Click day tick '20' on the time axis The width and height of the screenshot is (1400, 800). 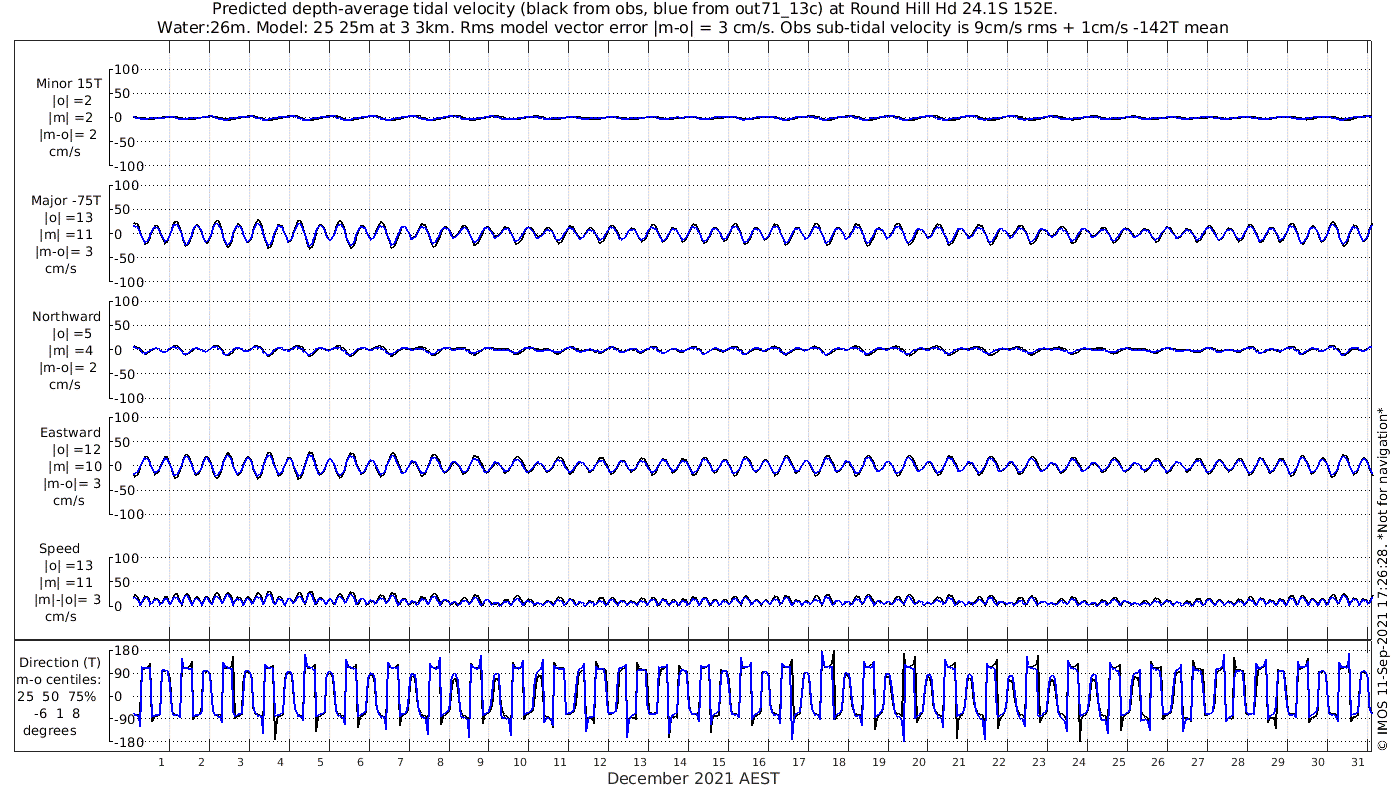(x=919, y=762)
